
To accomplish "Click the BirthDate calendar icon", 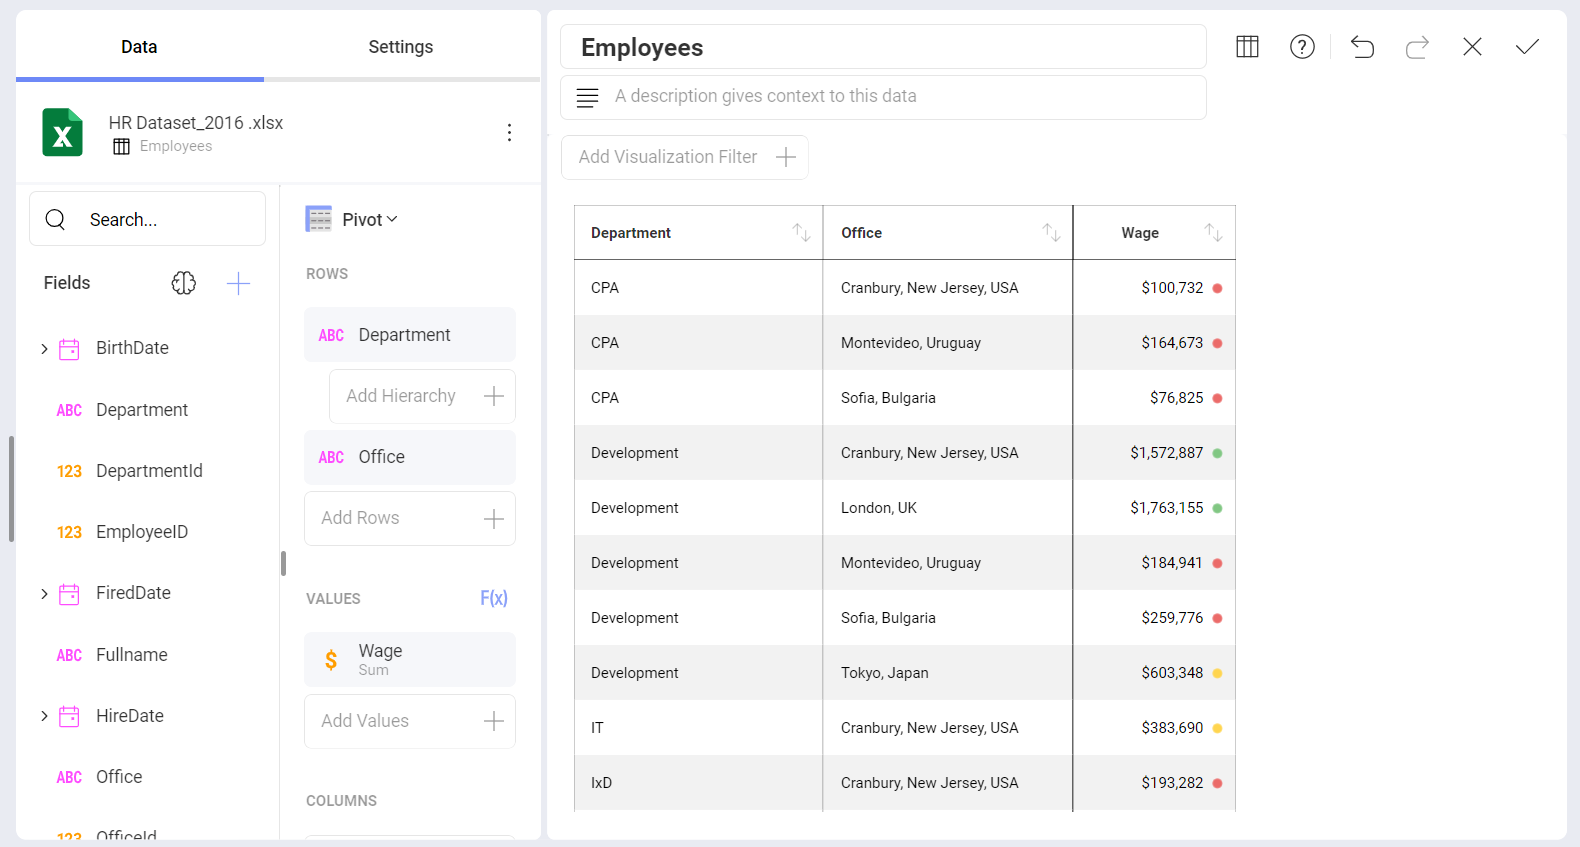I will [69, 349].
